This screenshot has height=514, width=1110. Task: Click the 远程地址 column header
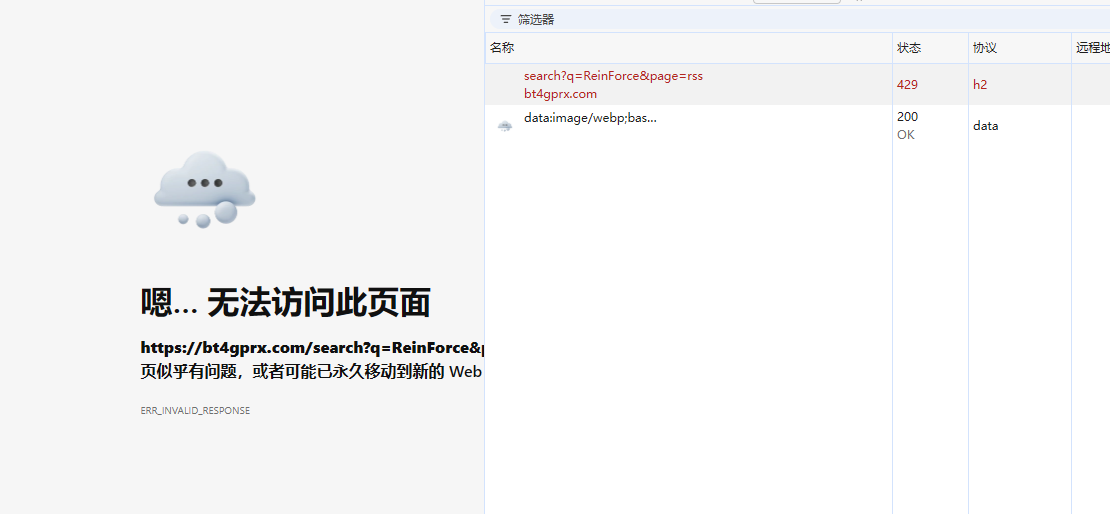pos(1092,48)
